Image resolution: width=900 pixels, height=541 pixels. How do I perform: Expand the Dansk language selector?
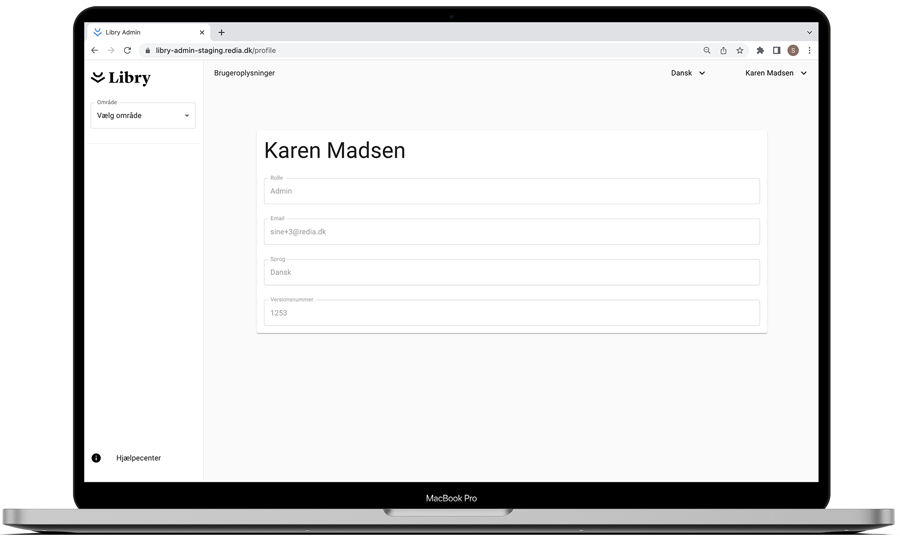click(x=688, y=73)
